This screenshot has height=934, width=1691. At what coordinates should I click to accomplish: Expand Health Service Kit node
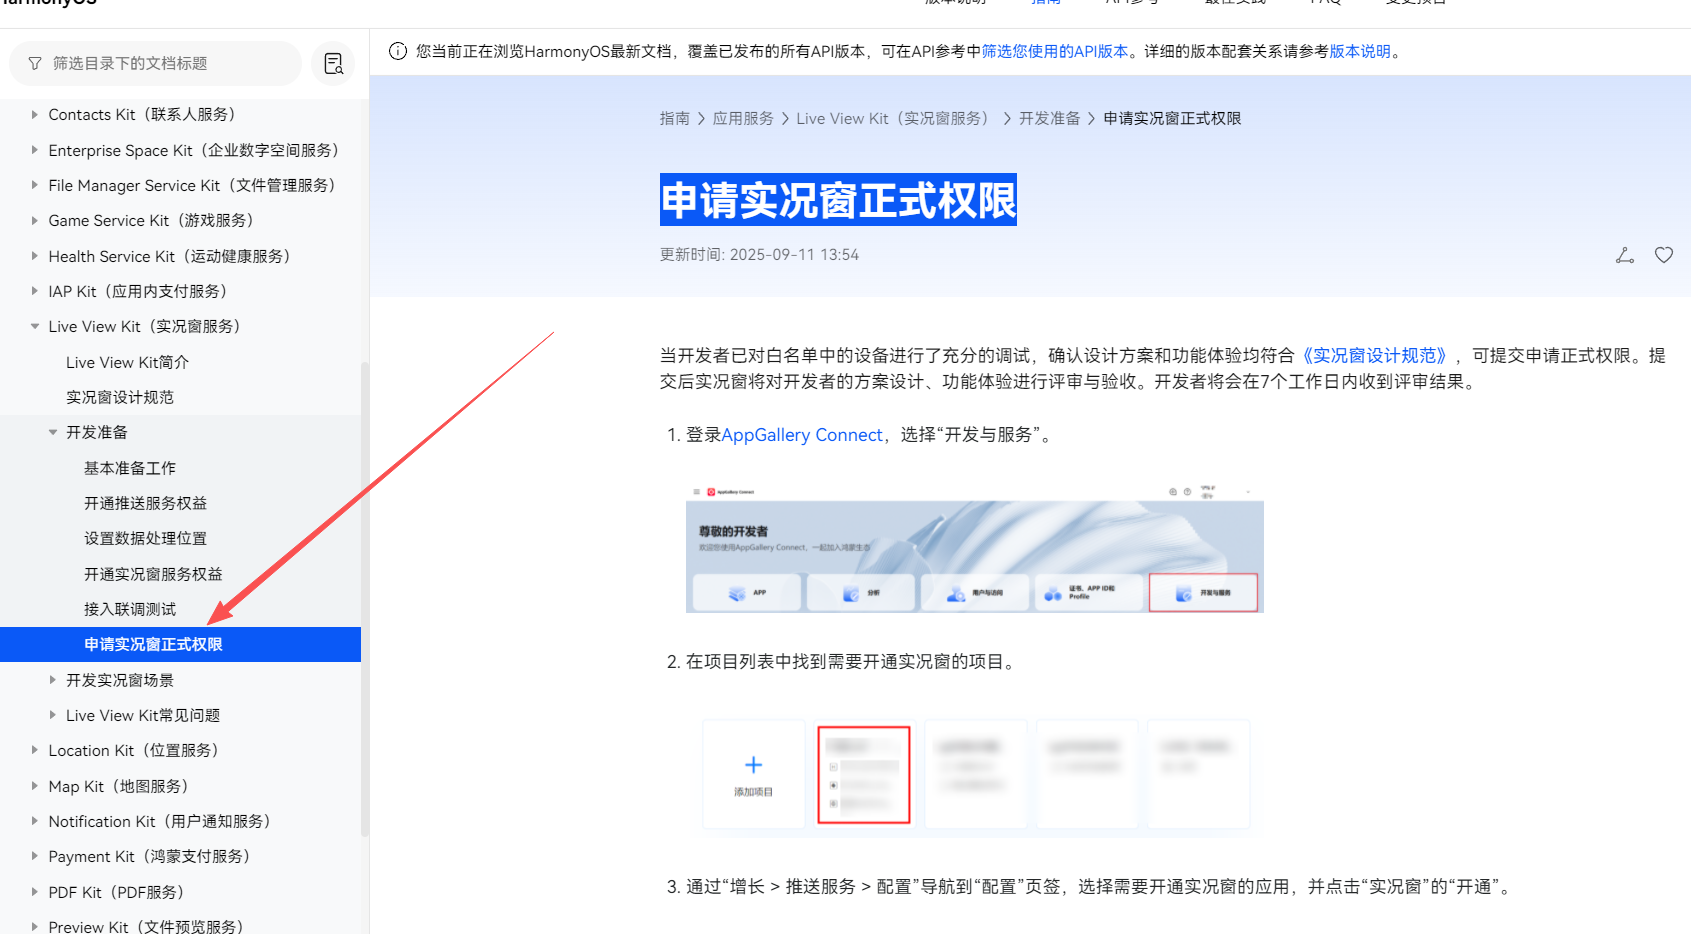tap(35, 256)
